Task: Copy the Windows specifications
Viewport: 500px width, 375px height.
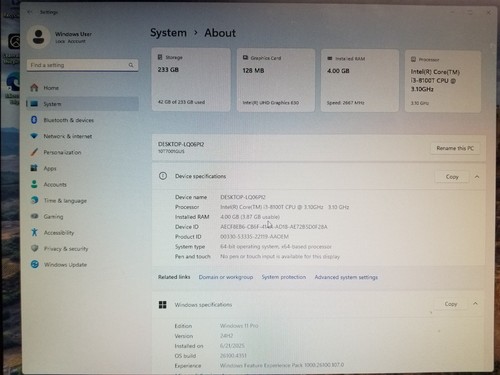Action: 451,304
